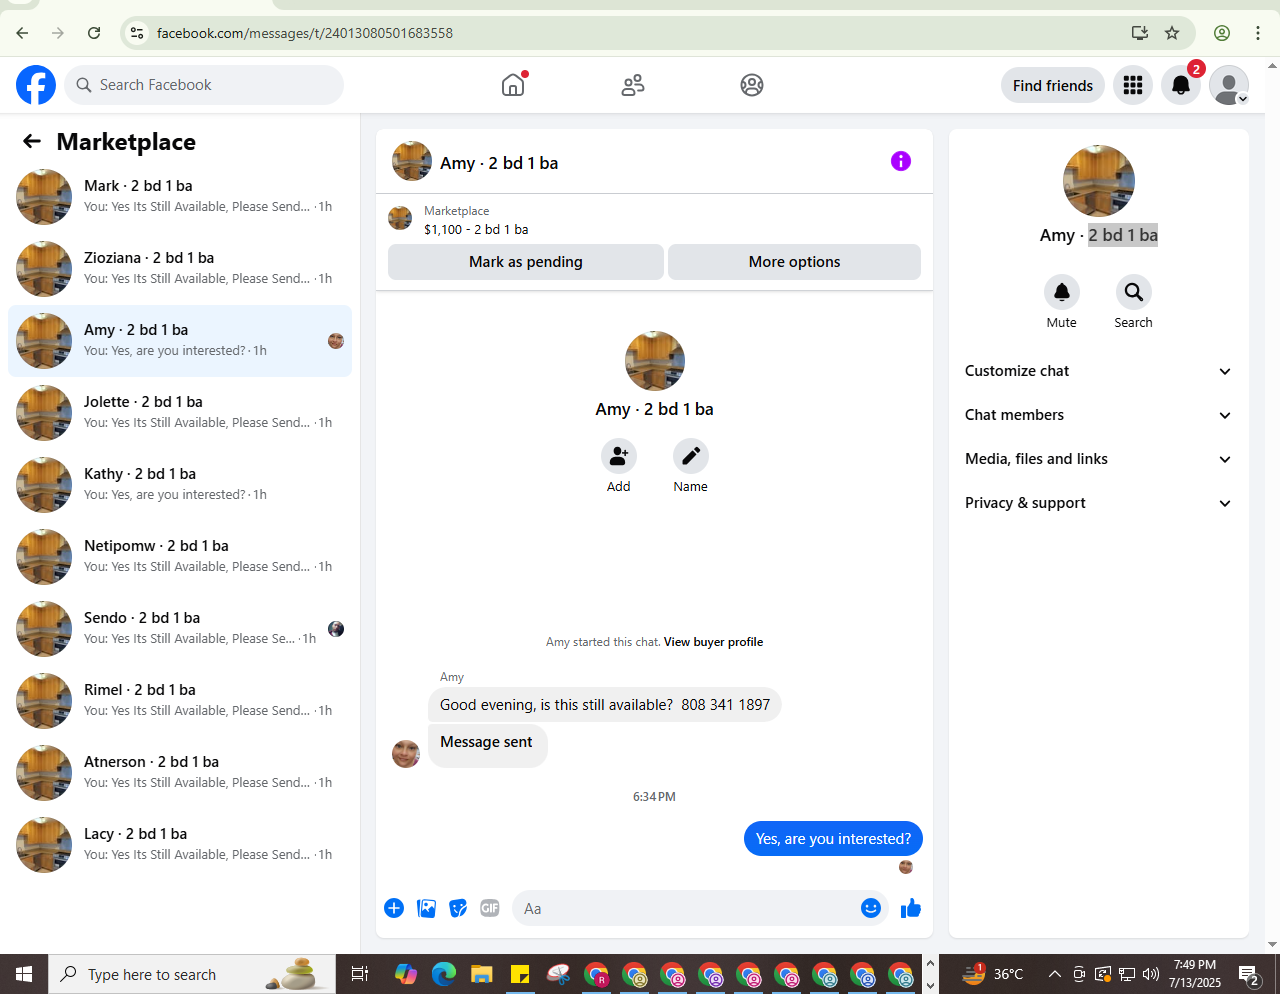
Task: Open the apps menu grid icon
Action: (x=1133, y=86)
